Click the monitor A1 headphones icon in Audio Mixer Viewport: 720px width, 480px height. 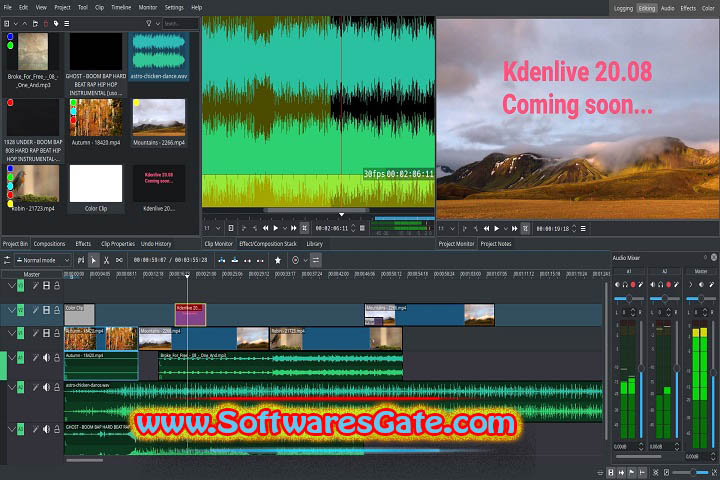click(x=625, y=285)
